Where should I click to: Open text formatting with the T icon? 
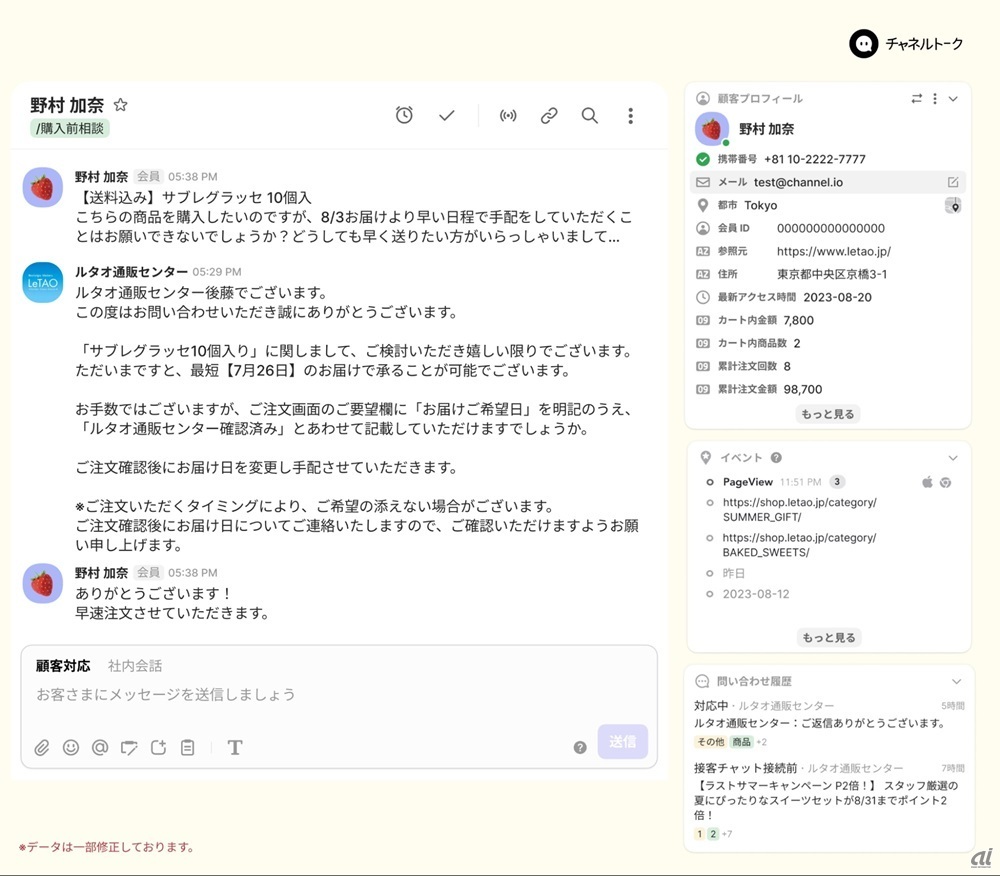(235, 747)
